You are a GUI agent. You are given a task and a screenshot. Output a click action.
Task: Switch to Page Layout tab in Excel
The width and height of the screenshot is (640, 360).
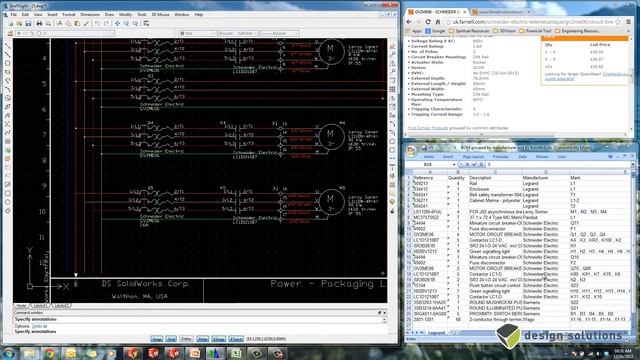coord(473,157)
